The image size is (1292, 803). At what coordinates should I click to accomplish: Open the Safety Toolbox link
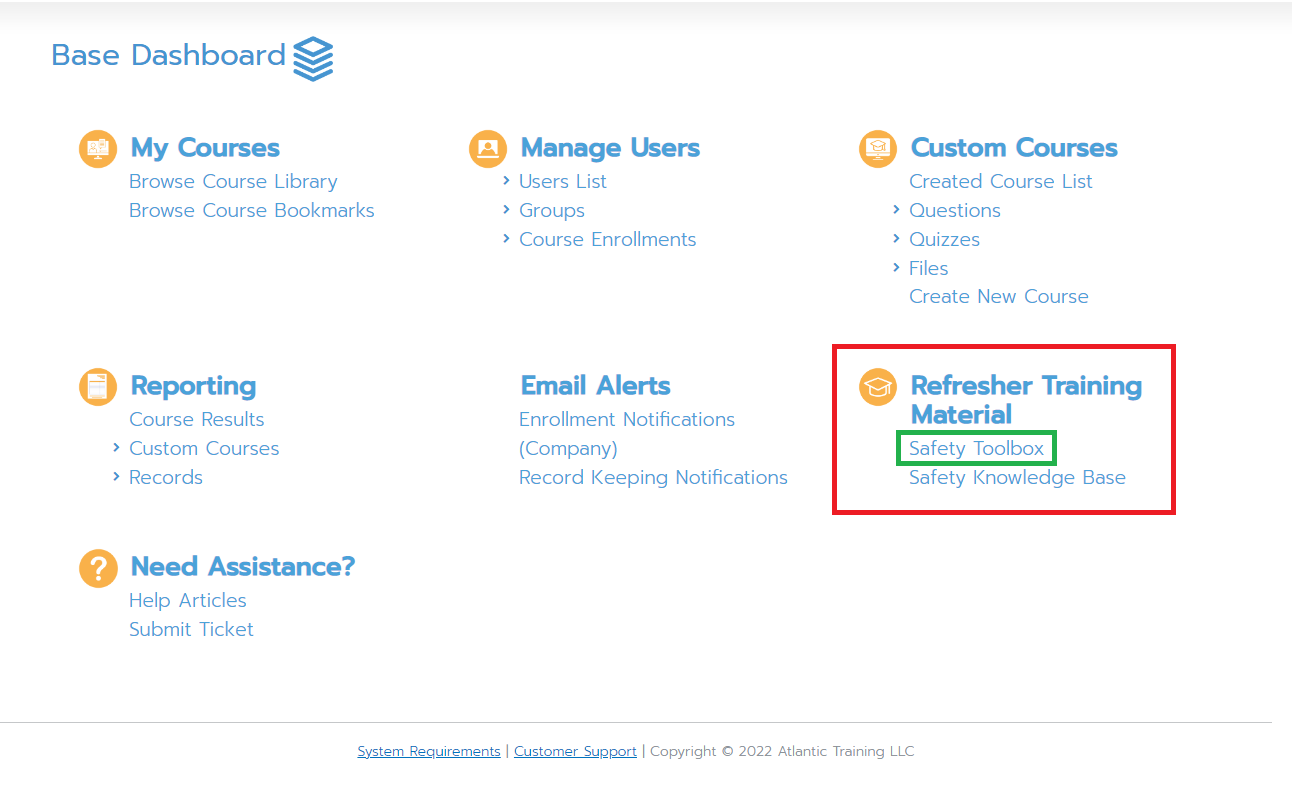coord(977,448)
